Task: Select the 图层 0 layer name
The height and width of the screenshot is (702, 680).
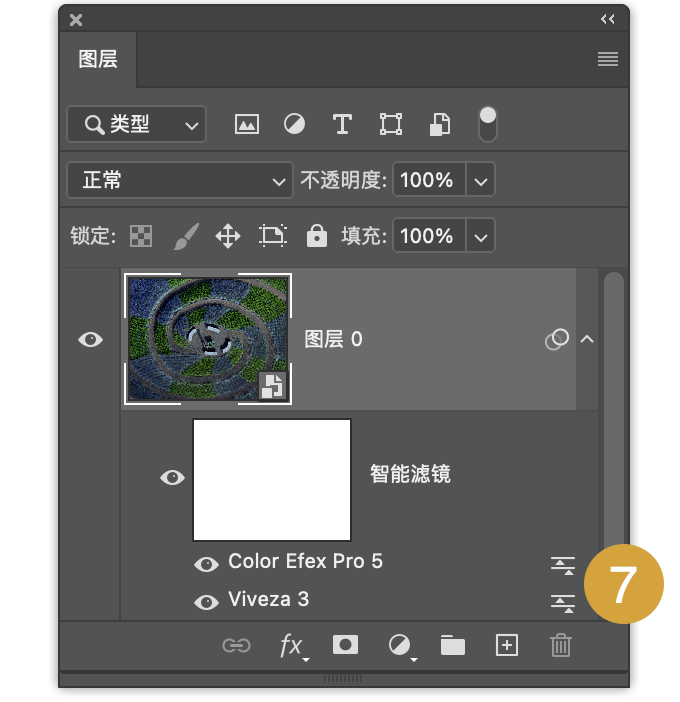Action: (333, 339)
